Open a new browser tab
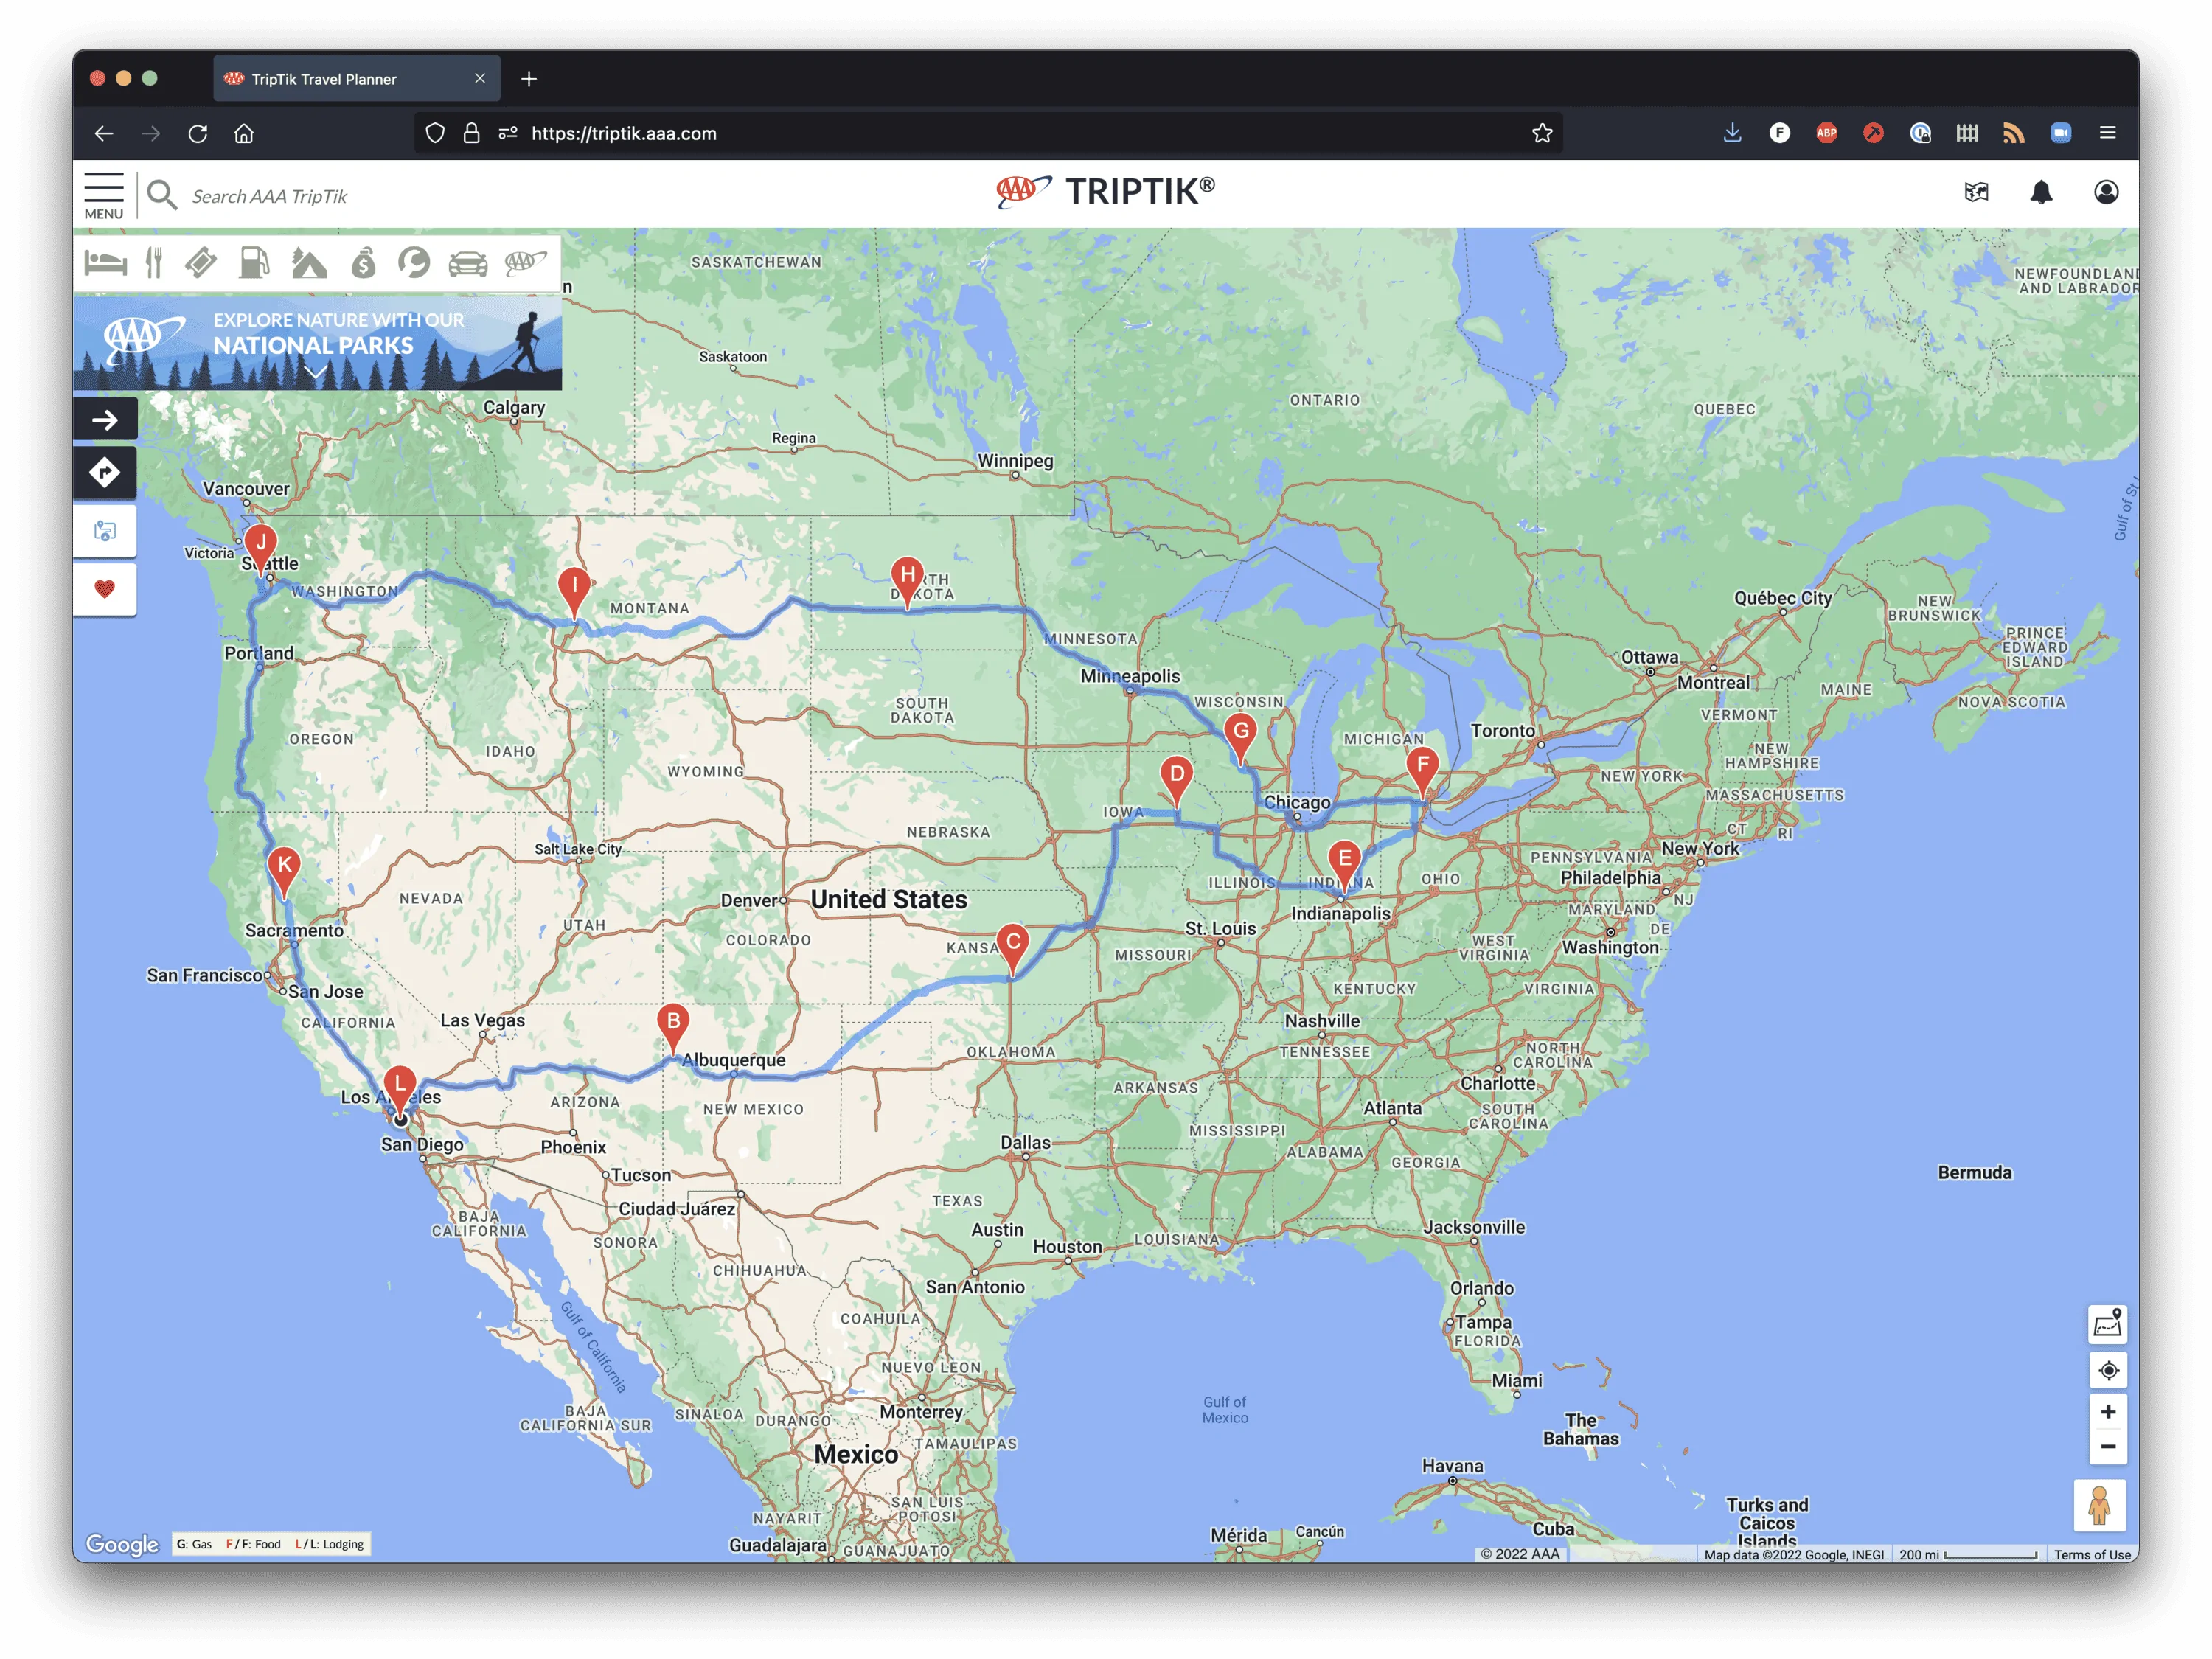The width and height of the screenshot is (2212, 1659). point(529,79)
